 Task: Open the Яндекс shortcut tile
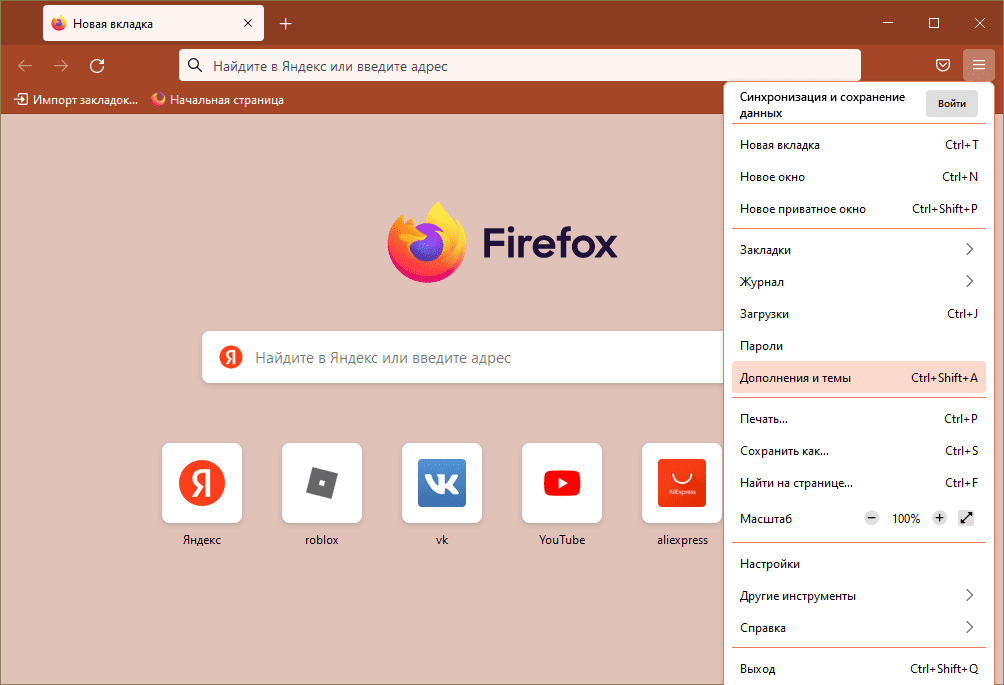coord(202,483)
